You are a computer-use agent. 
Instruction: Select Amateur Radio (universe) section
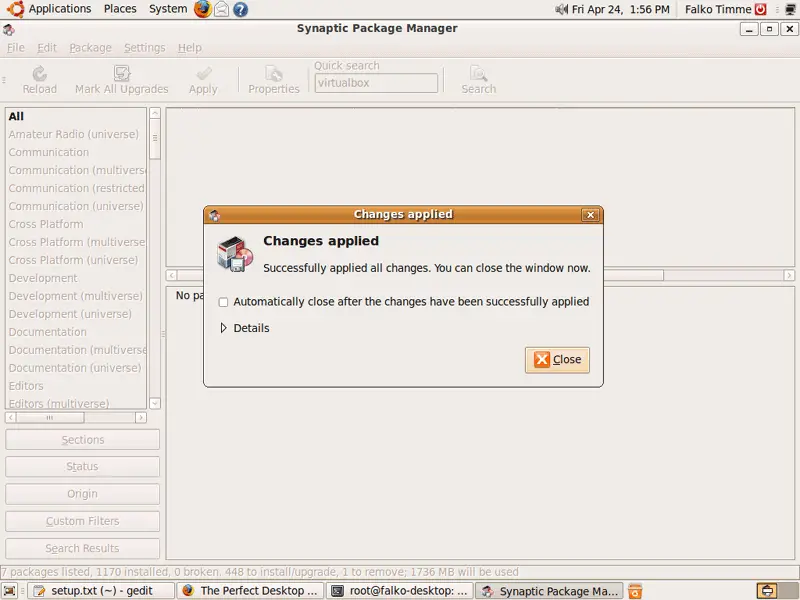(77, 134)
